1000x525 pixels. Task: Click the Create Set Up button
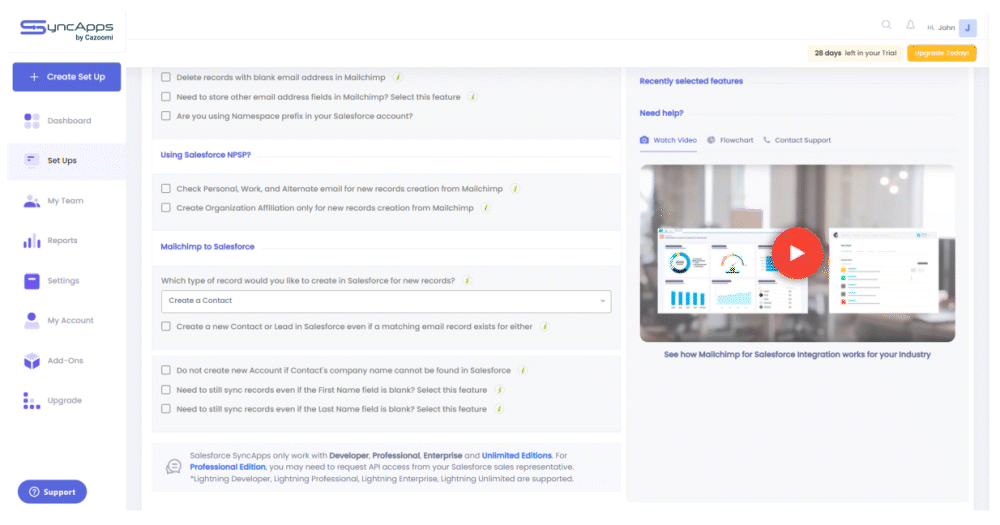[67, 77]
